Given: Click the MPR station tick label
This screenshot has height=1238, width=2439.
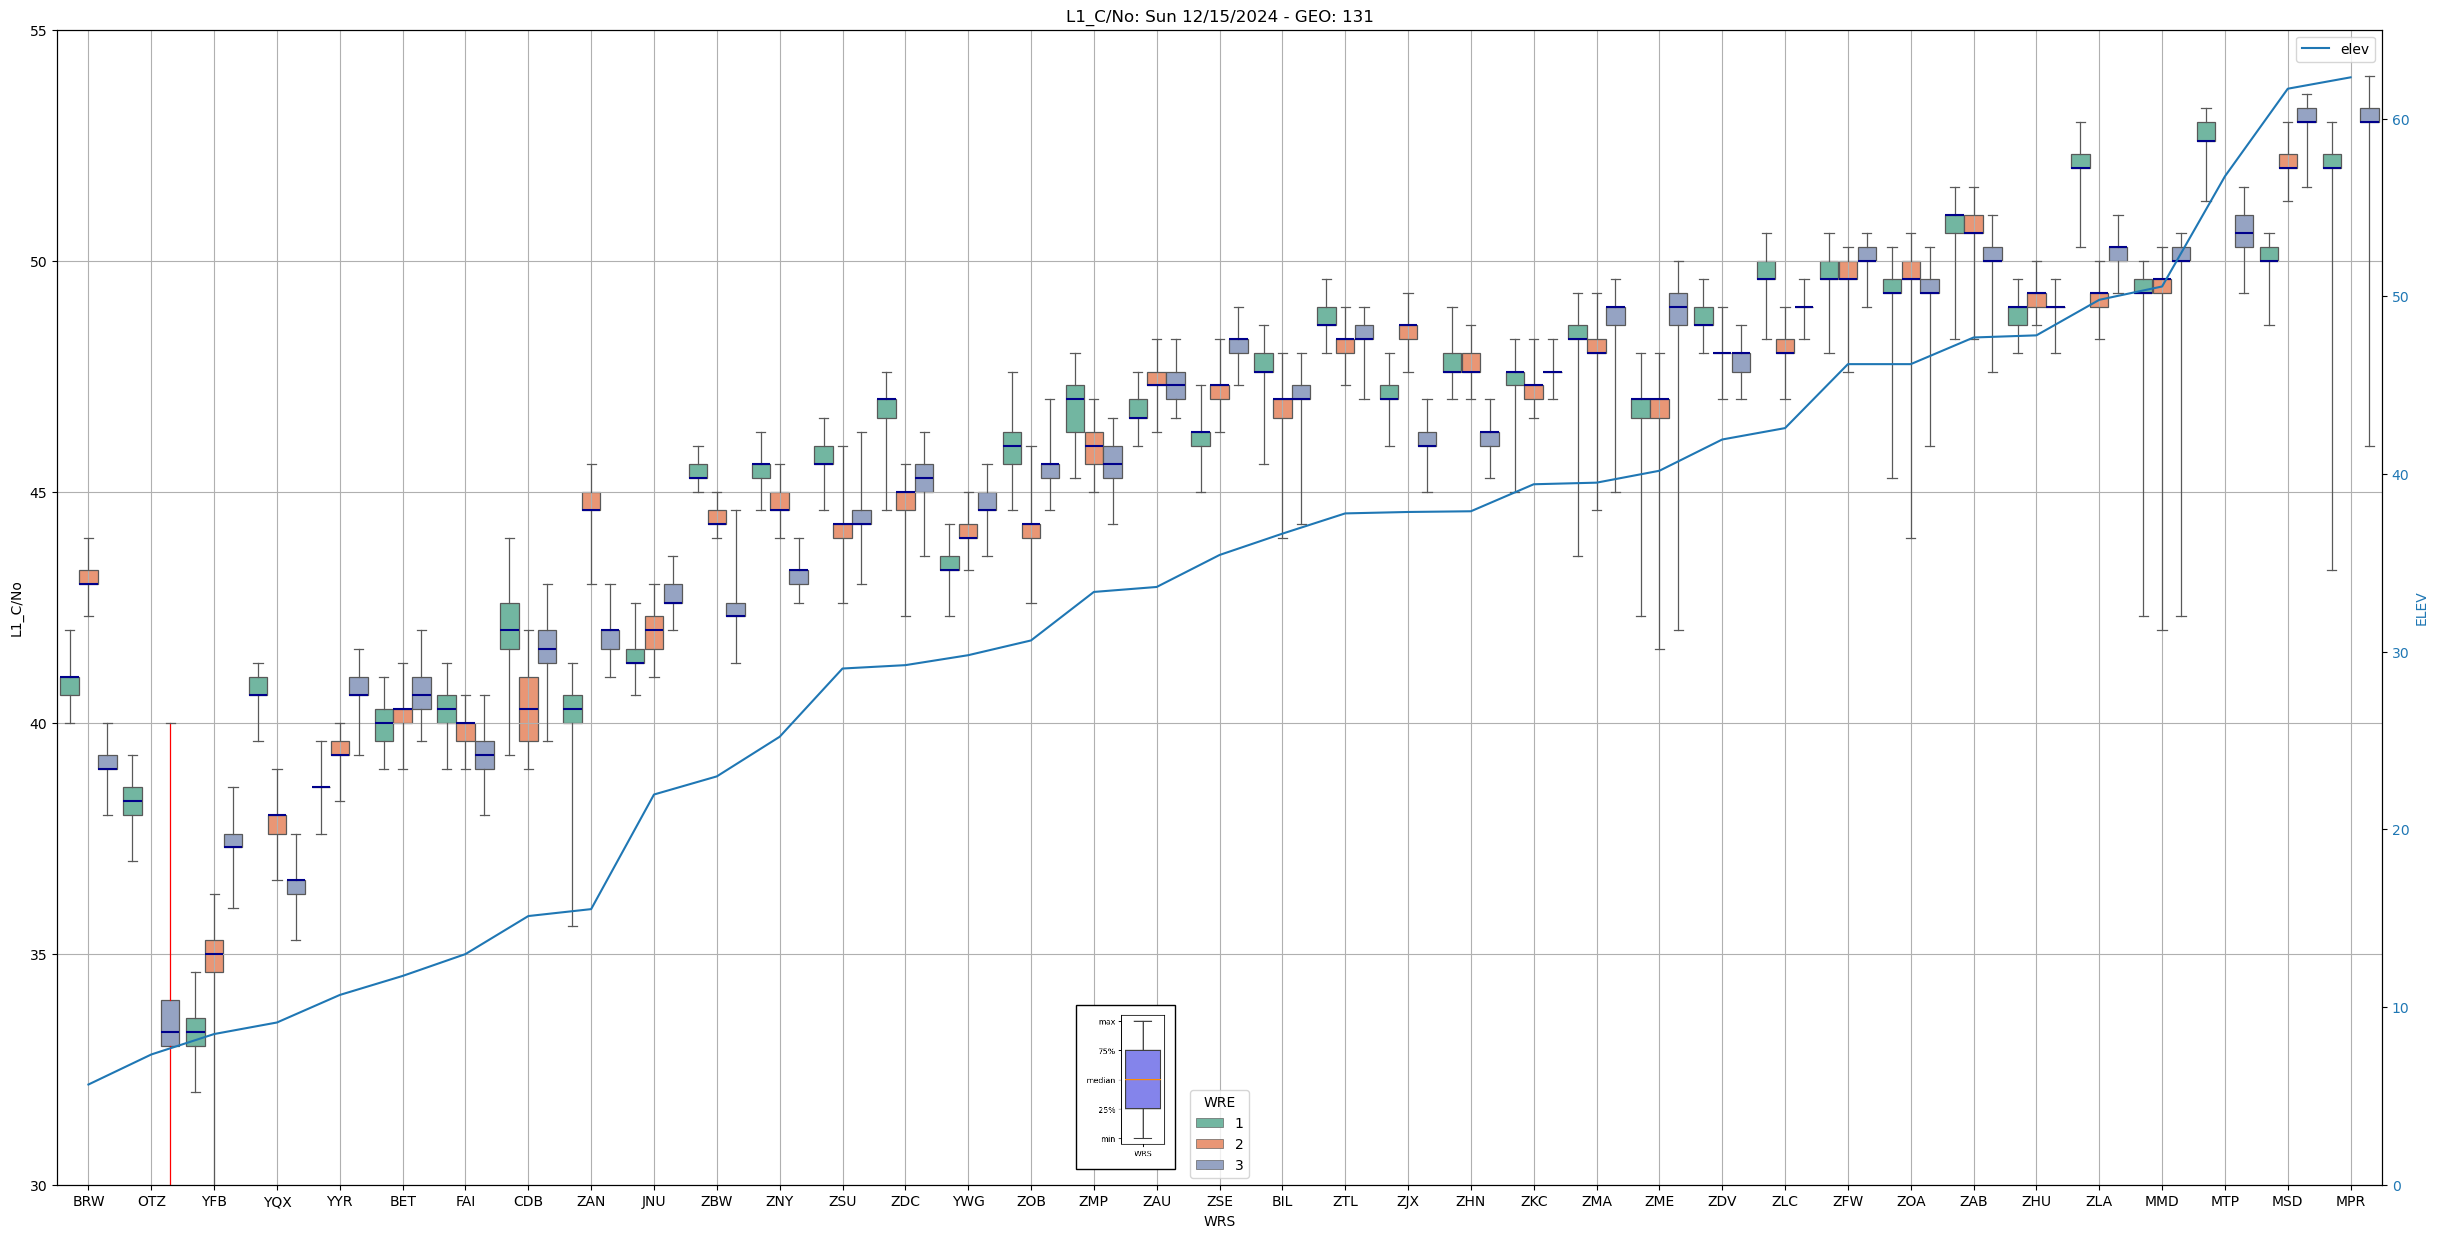Looking at the screenshot, I should (2350, 1201).
